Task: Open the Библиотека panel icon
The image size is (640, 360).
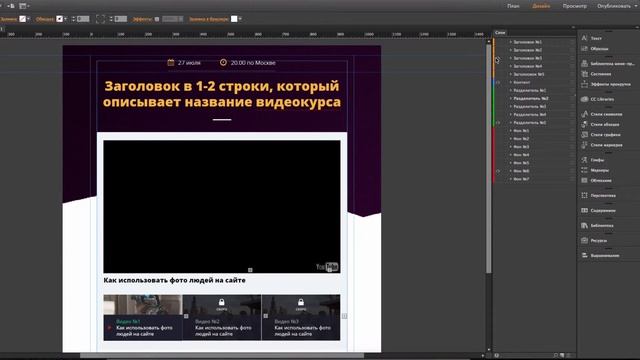Action: point(584,225)
